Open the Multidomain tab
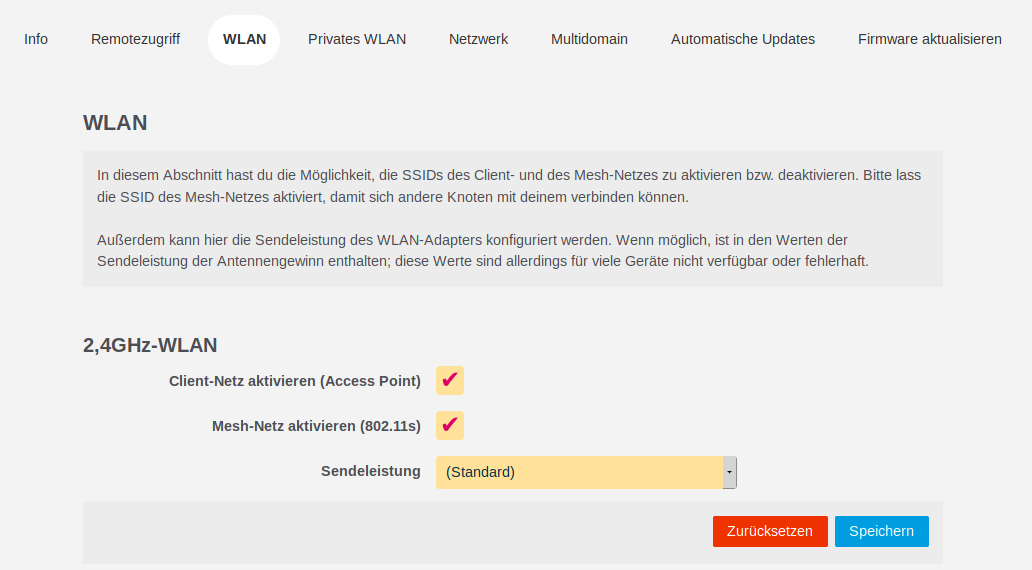 pos(589,39)
